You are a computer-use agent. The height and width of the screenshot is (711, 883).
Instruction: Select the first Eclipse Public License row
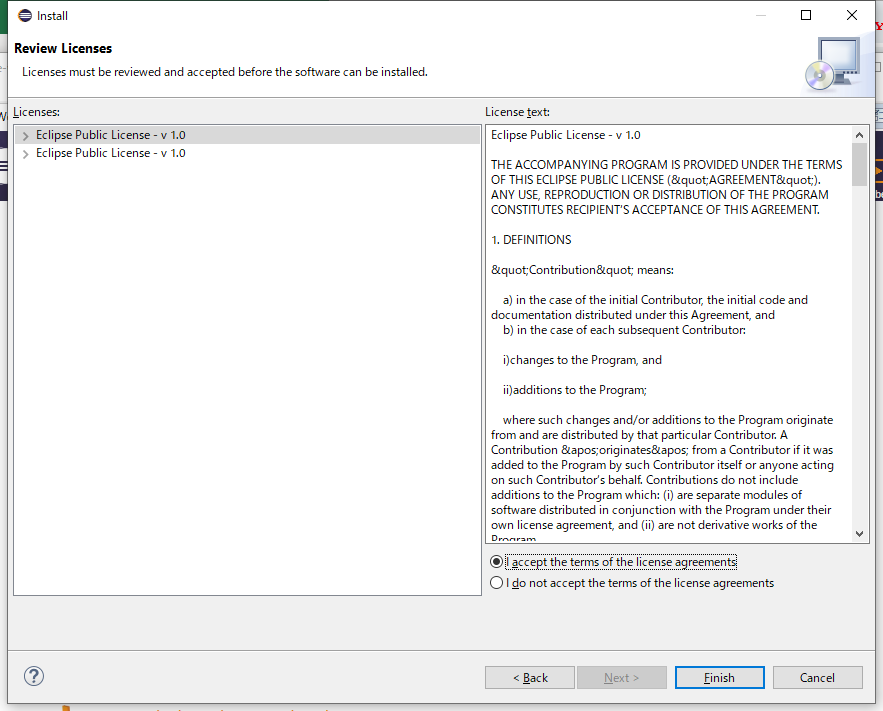coord(110,135)
